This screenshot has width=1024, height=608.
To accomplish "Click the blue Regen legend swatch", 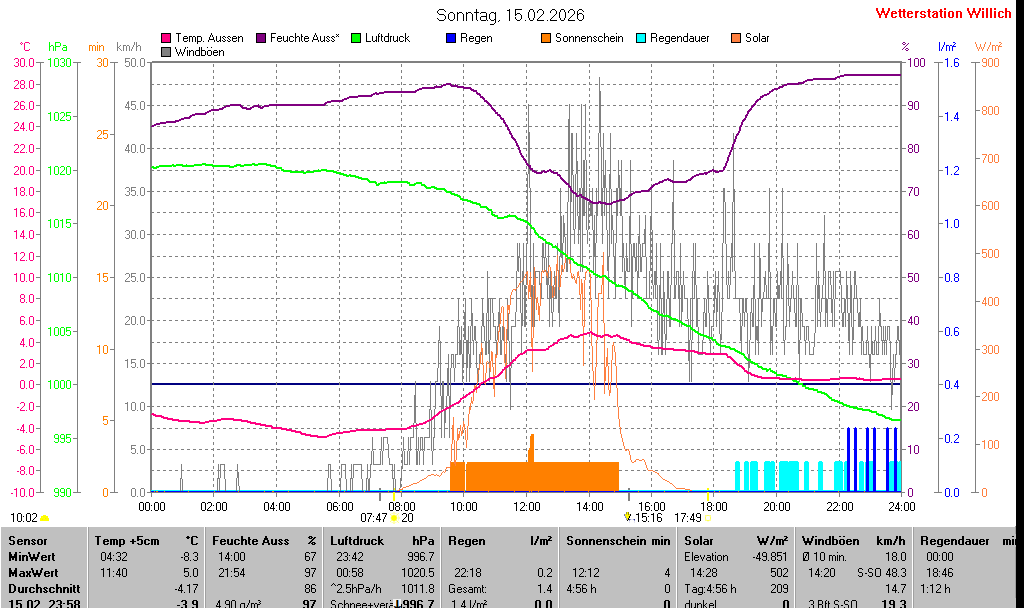I will coord(451,38).
